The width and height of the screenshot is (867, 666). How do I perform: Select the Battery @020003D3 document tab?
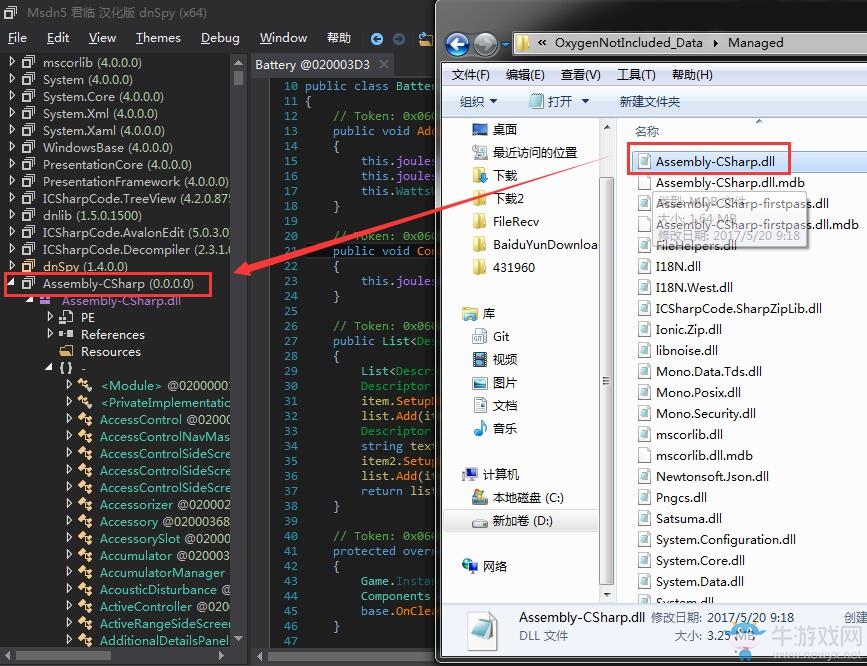tap(312, 65)
